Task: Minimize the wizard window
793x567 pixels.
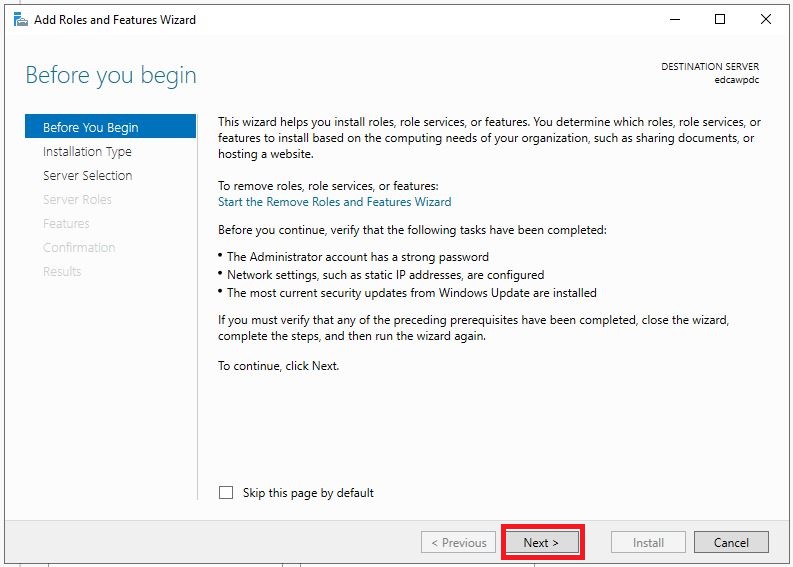Action: (675, 20)
